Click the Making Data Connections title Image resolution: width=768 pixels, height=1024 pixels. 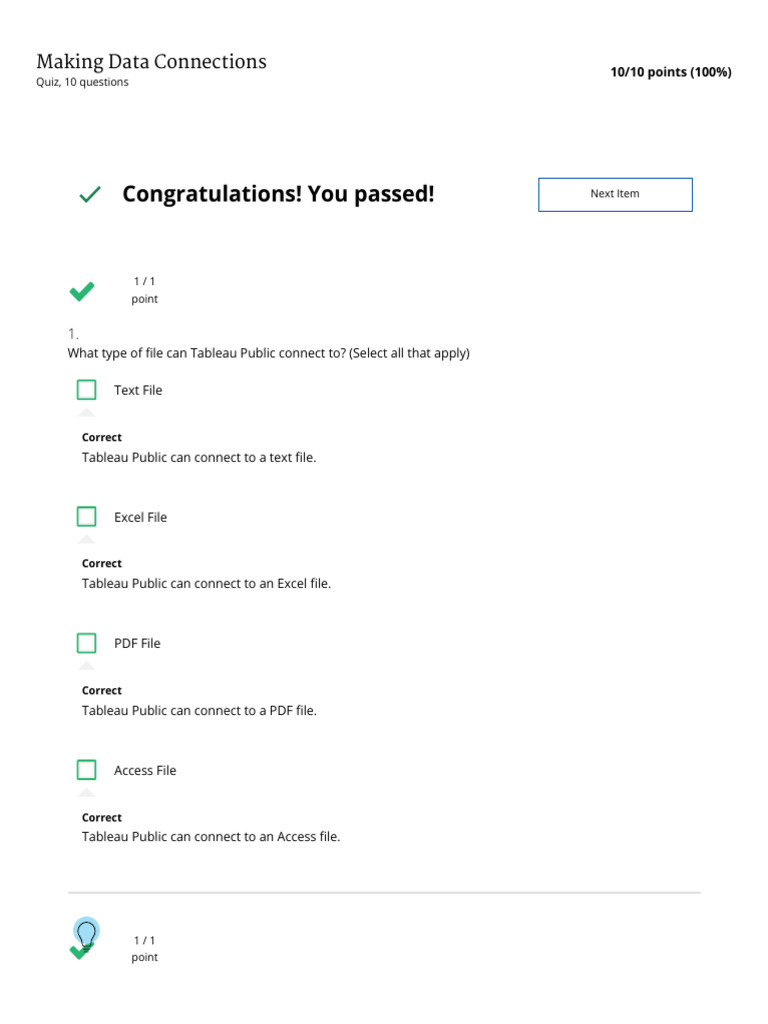pyautogui.click(x=152, y=61)
